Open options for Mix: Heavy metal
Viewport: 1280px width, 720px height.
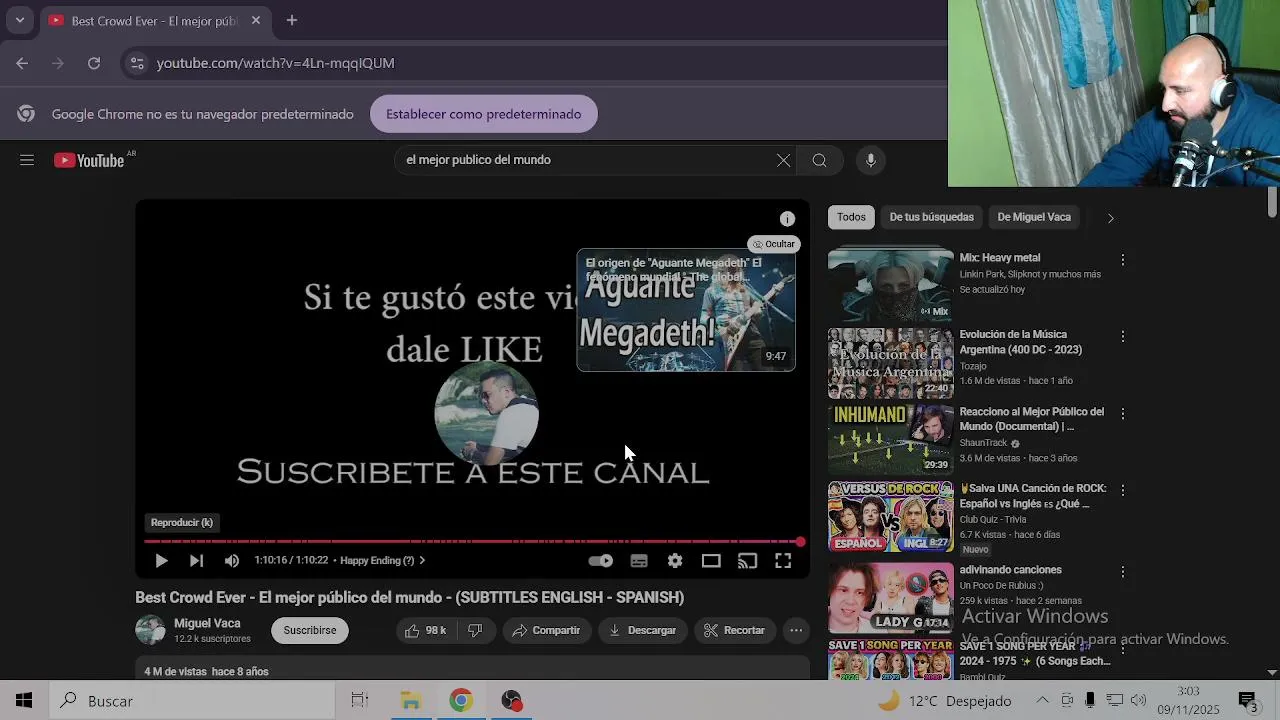click(1123, 260)
